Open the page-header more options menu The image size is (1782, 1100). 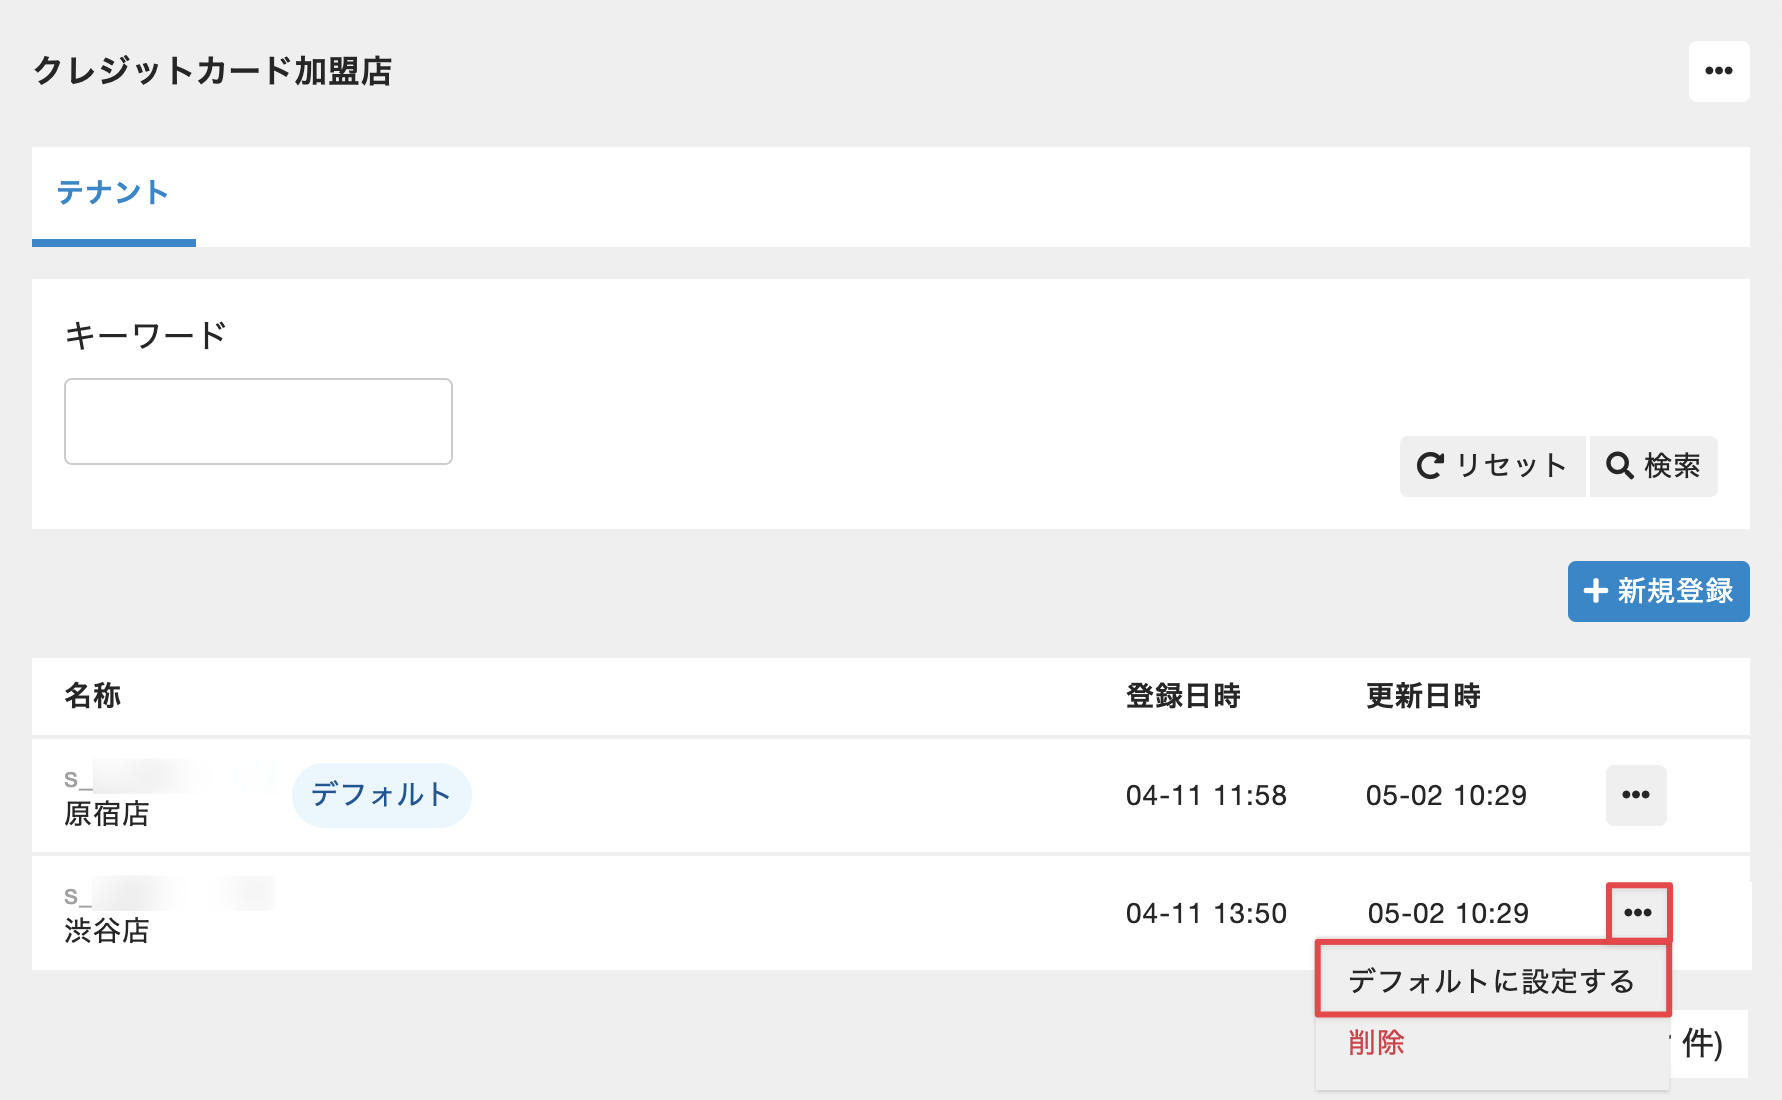coord(1718,71)
